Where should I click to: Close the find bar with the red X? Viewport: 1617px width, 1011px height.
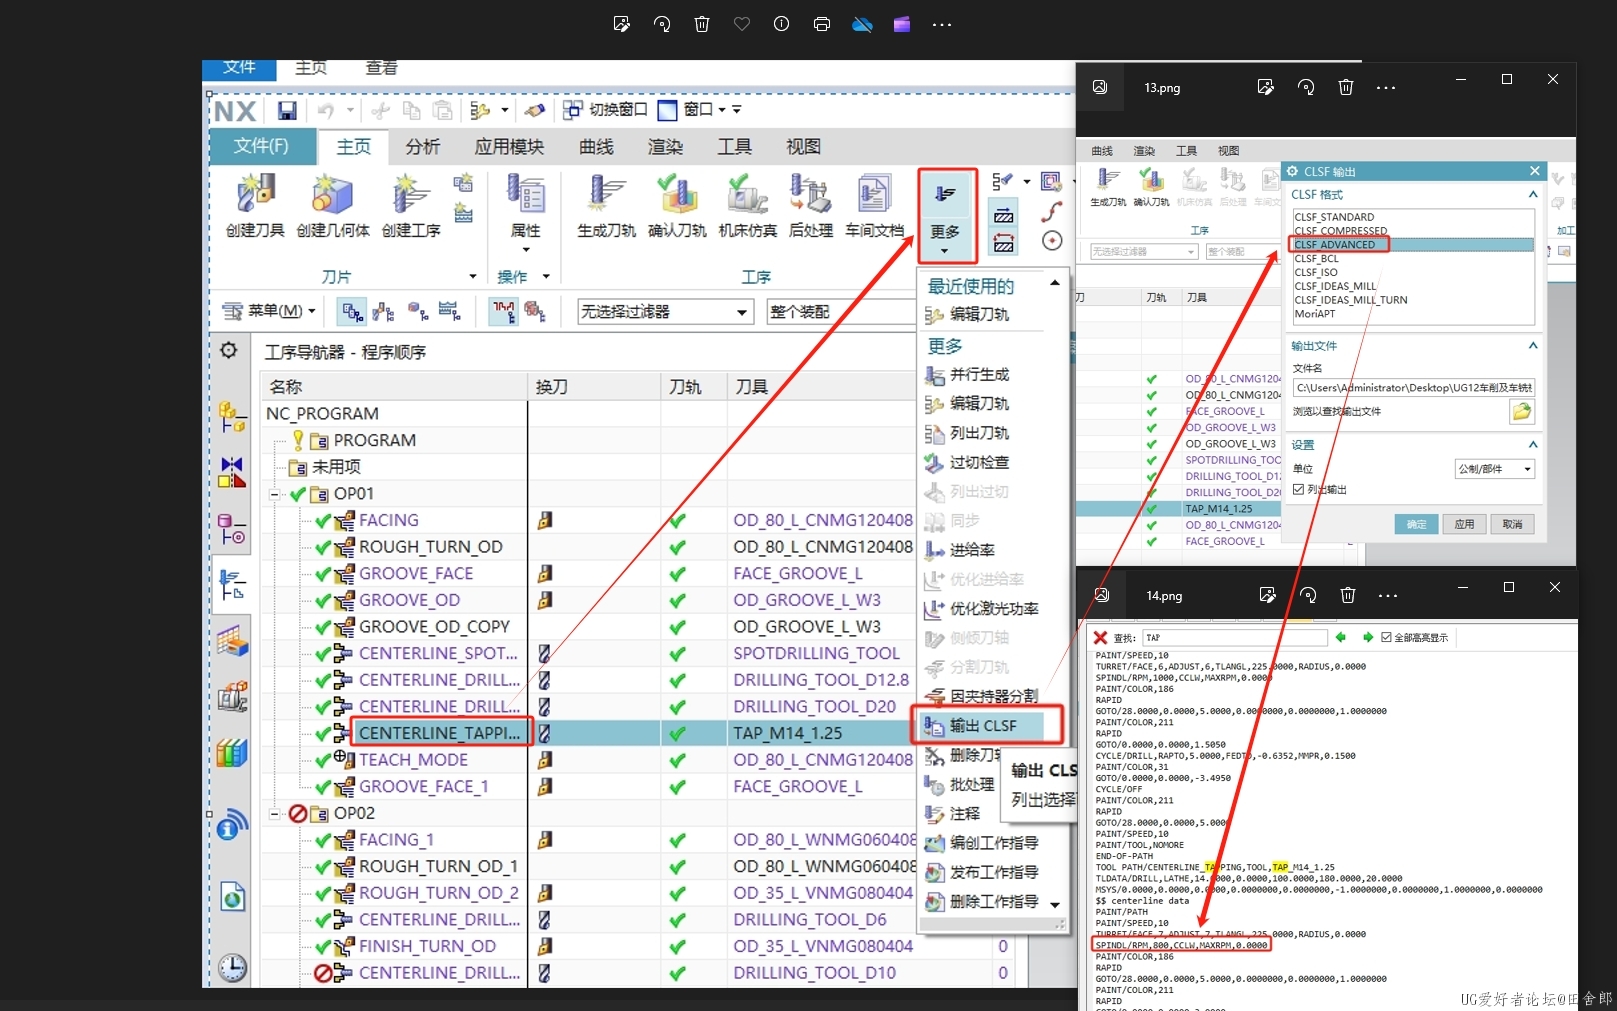(x=1100, y=638)
